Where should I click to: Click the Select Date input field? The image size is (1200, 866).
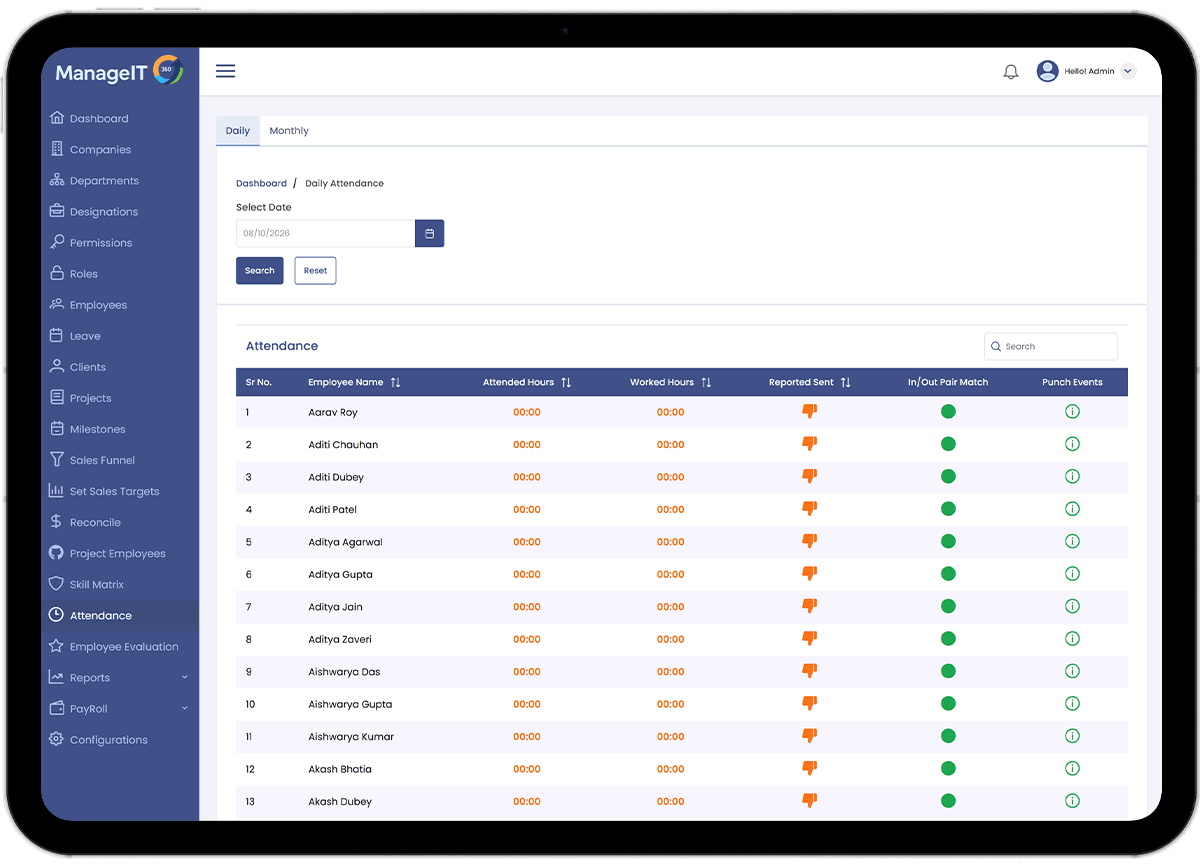click(x=326, y=233)
